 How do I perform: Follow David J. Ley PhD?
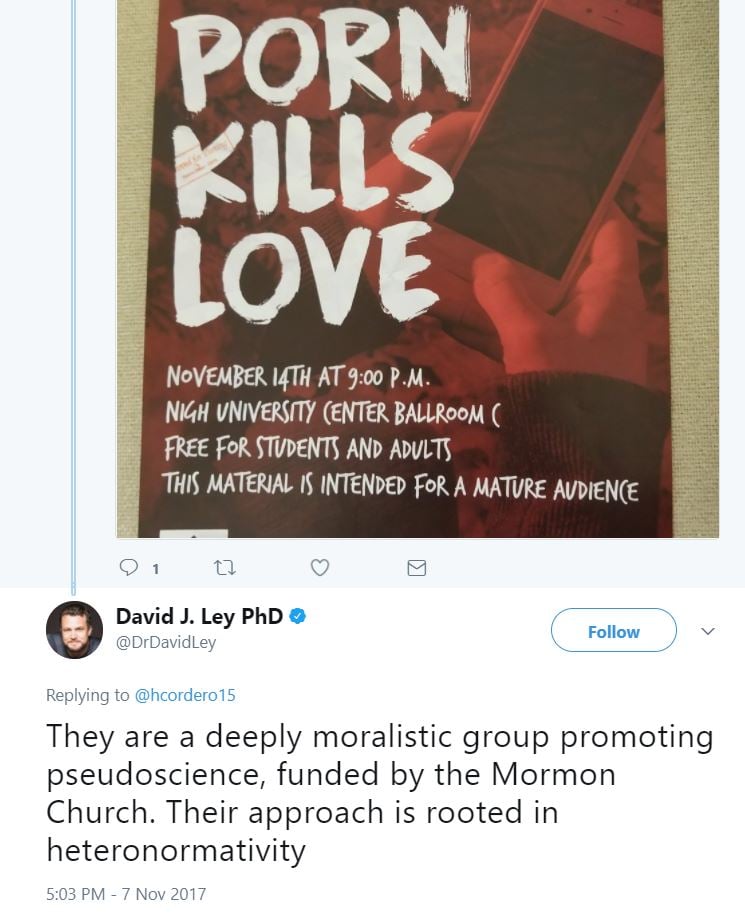613,632
